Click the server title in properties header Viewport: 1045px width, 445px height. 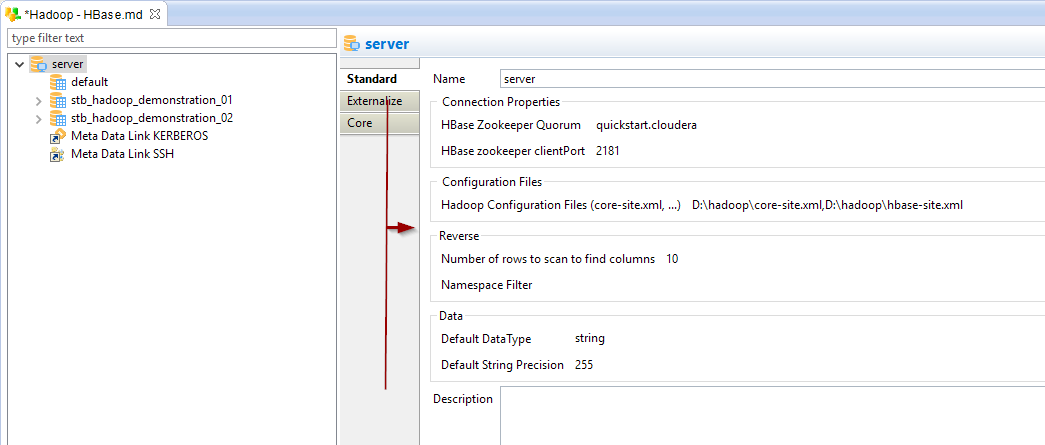[387, 45]
